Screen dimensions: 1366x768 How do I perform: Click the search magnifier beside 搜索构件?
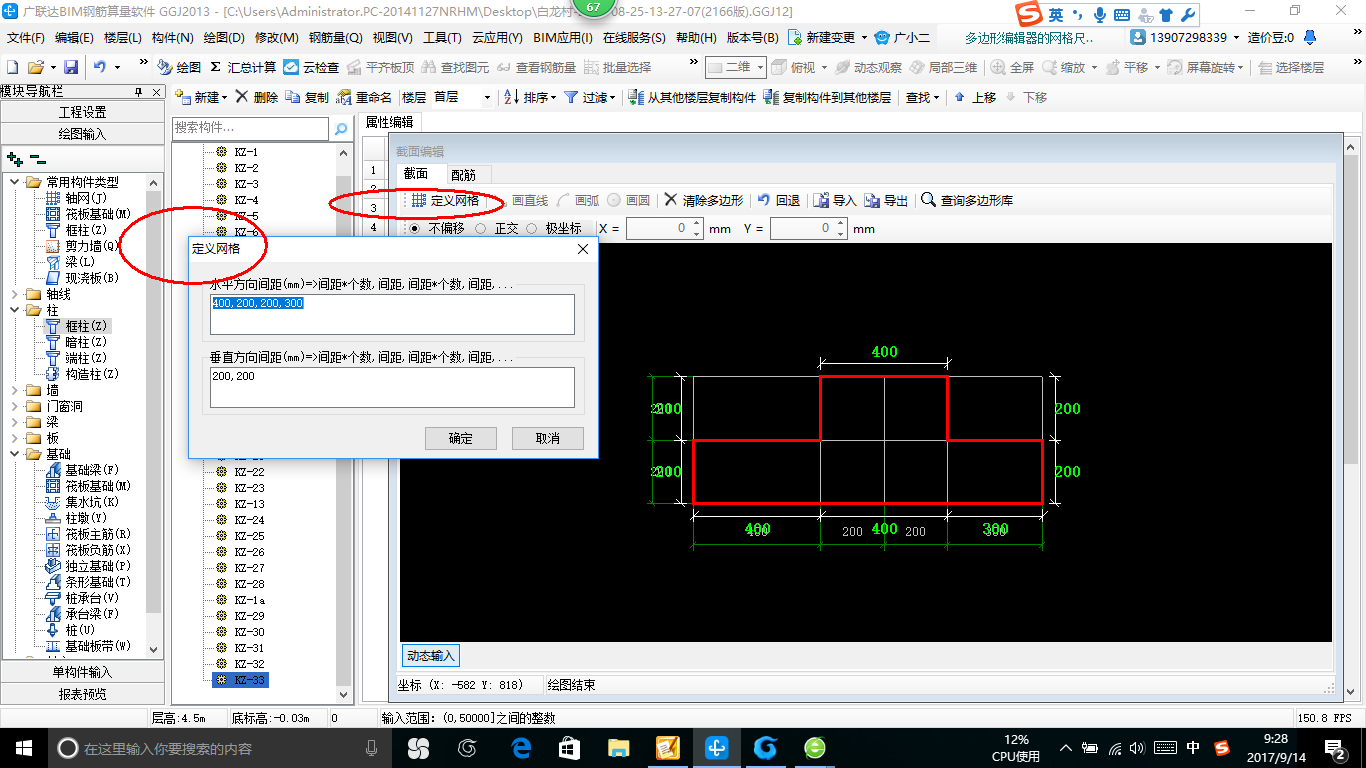tap(341, 129)
